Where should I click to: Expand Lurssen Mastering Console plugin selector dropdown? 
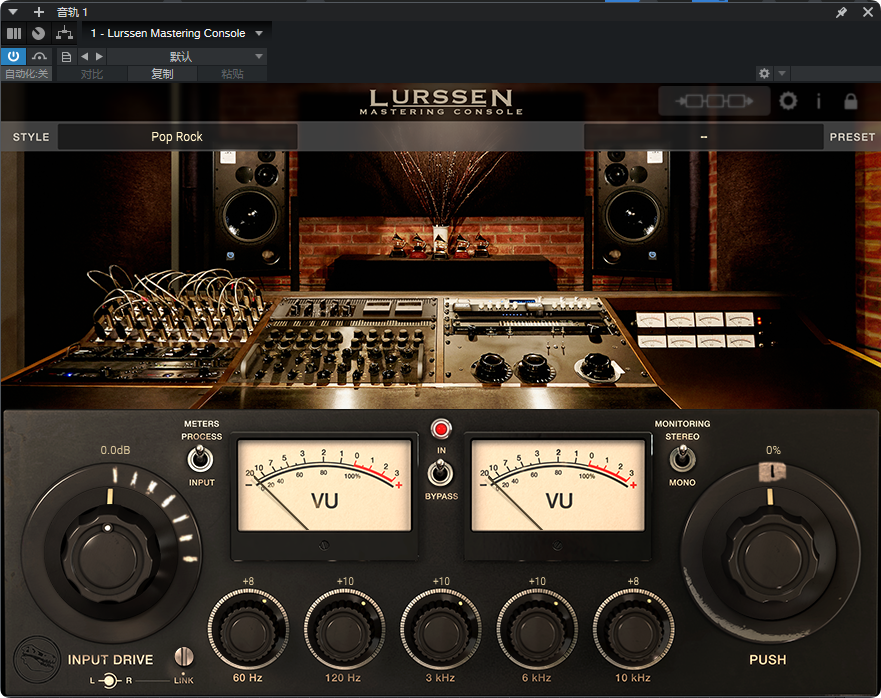(259, 33)
